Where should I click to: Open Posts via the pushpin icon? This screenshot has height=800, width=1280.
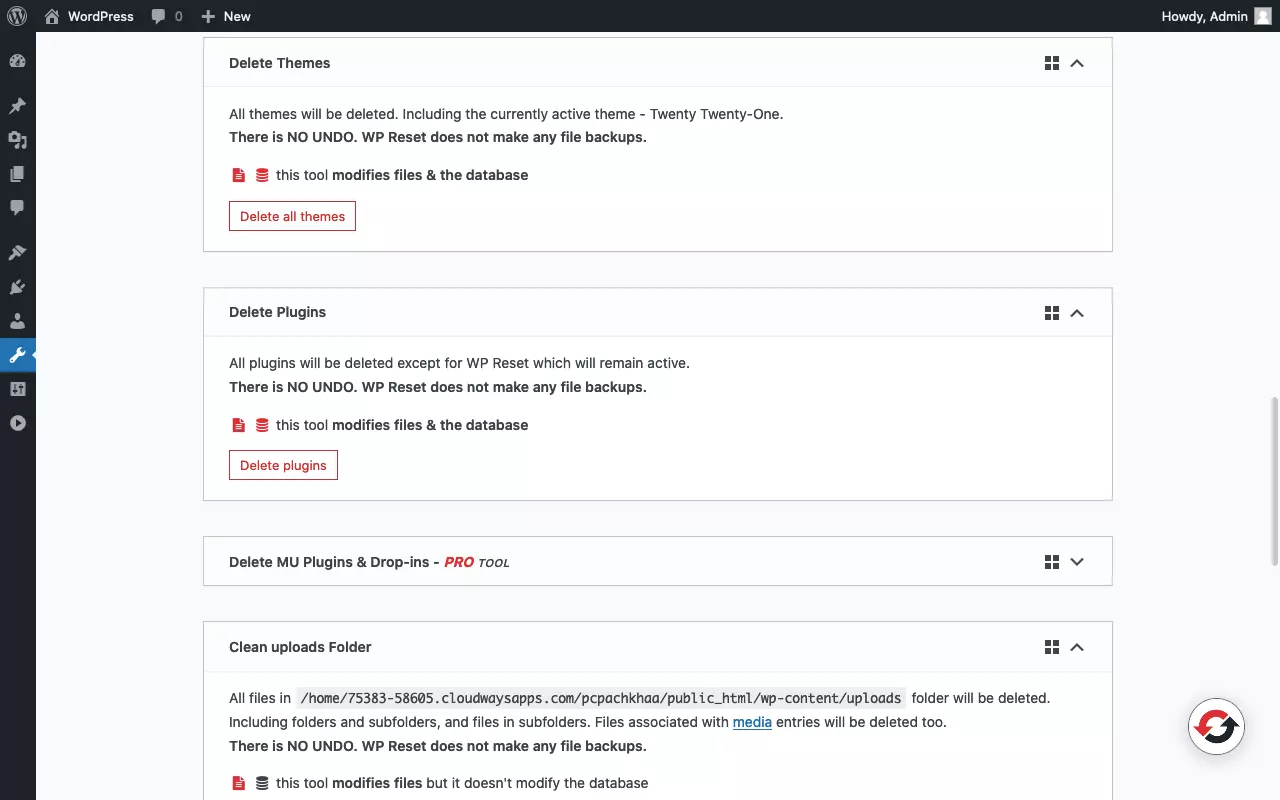click(17, 106)
